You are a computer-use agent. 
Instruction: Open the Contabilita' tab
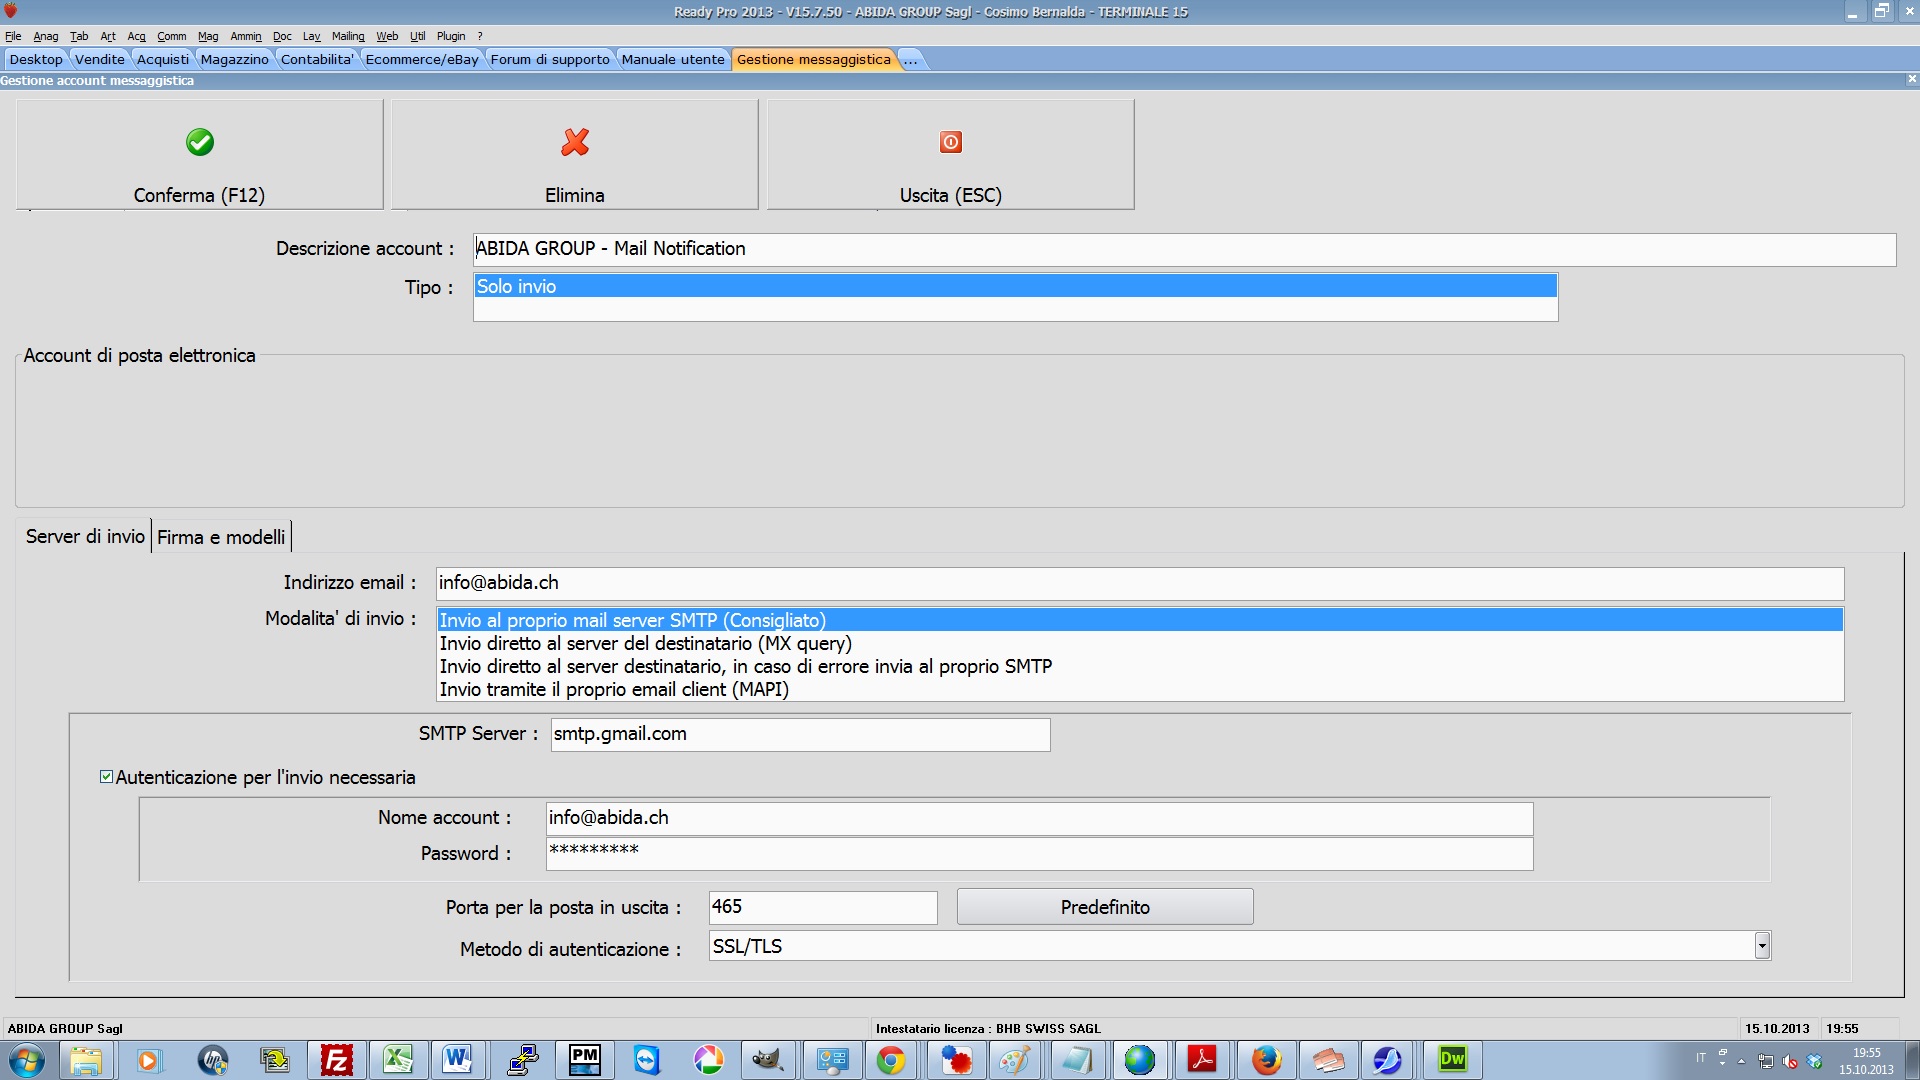[x=317, y=59]
